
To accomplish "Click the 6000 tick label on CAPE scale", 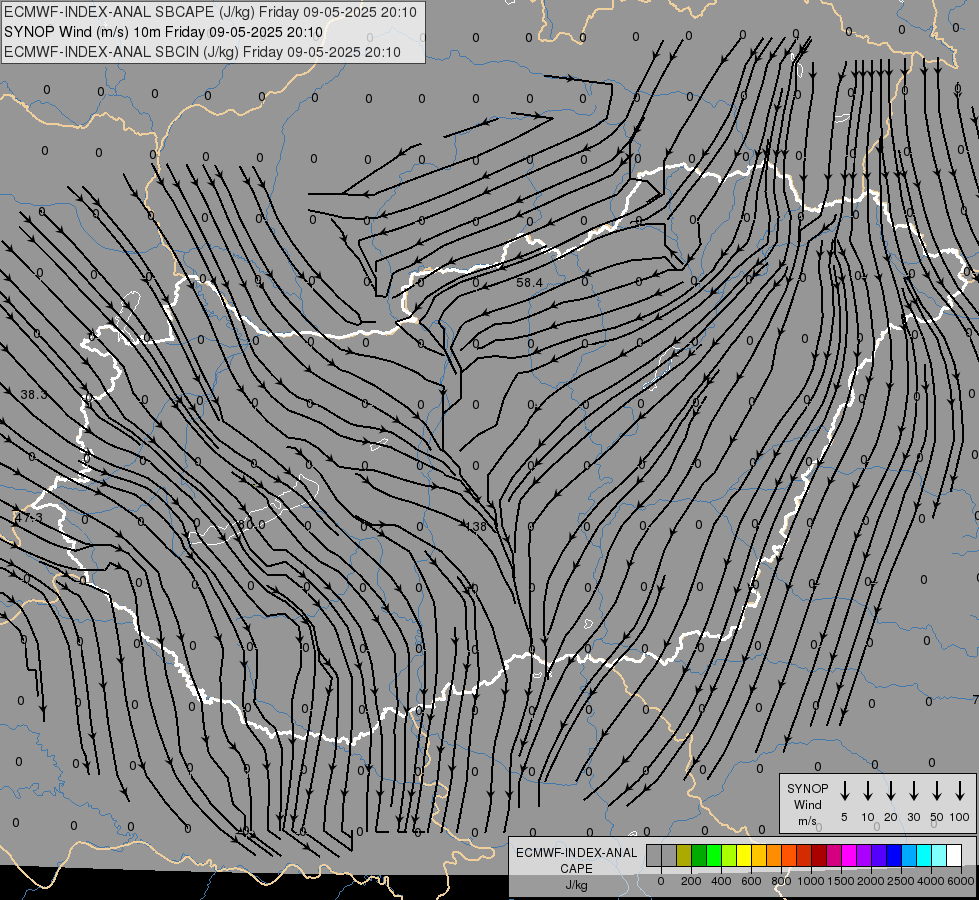I will click(x=961, y=881).
